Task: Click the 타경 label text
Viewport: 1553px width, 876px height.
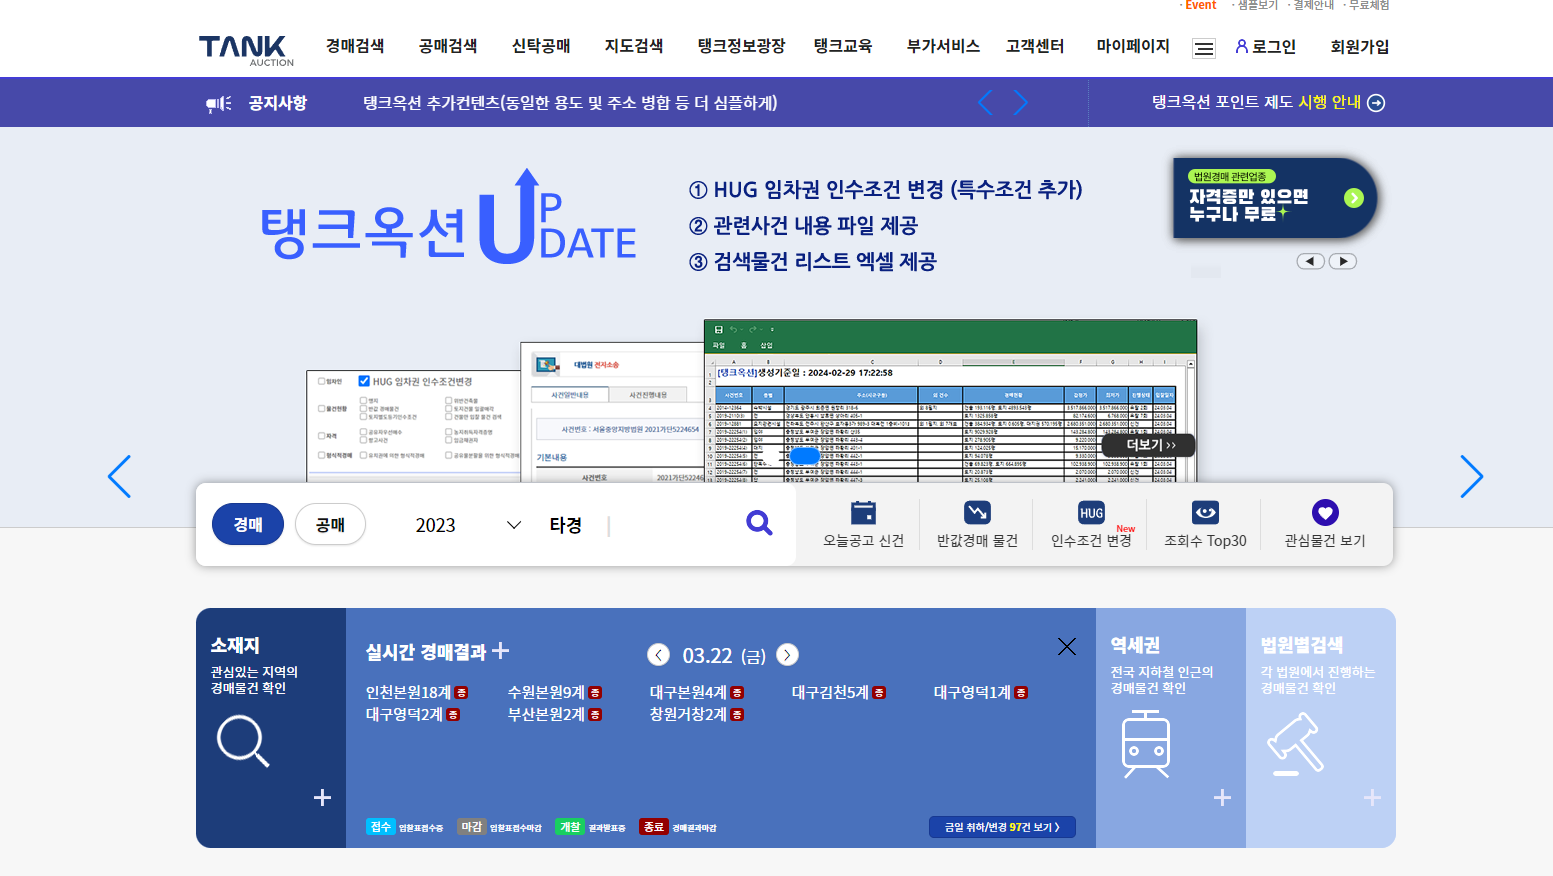Action: (x=566, y=525)
